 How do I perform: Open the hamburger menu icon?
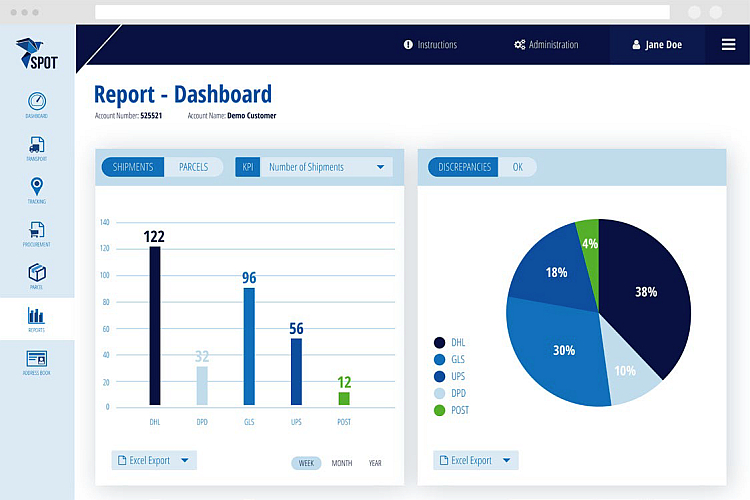tap(728, 45)
